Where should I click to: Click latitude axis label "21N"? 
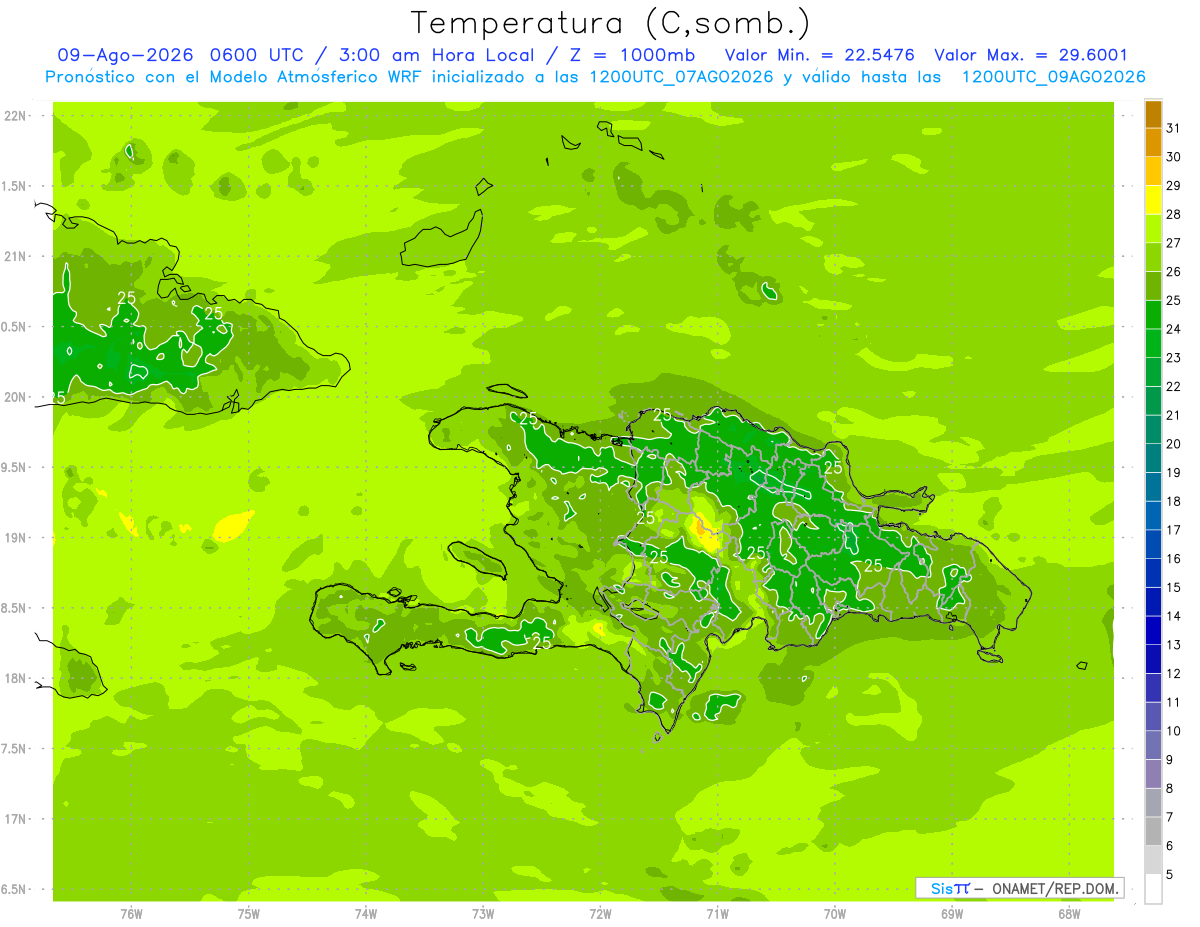click(14, 256)
